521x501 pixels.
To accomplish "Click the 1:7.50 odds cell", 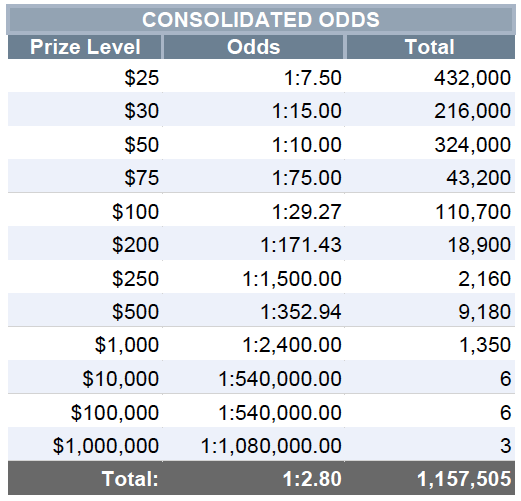I will point(253,76).
